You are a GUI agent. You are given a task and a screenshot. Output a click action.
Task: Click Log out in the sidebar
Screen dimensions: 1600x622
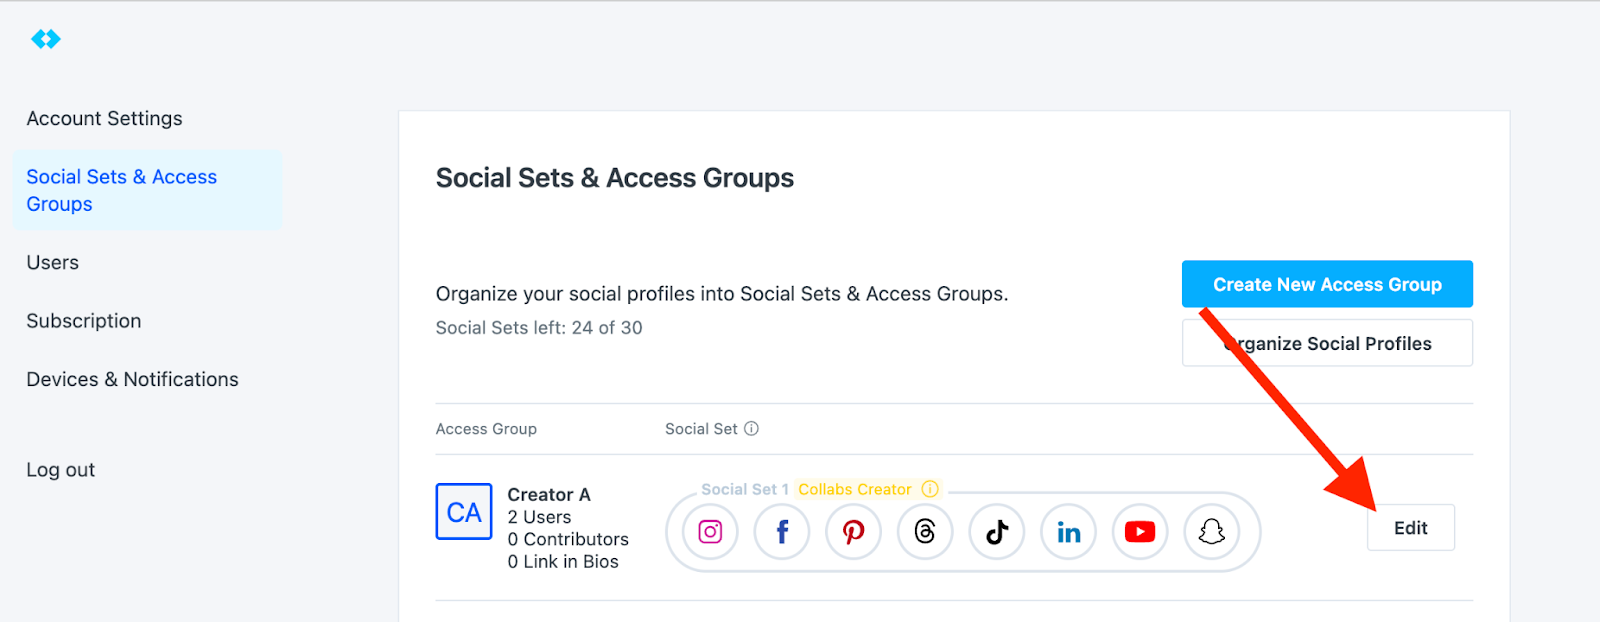(x=60, y=470)
